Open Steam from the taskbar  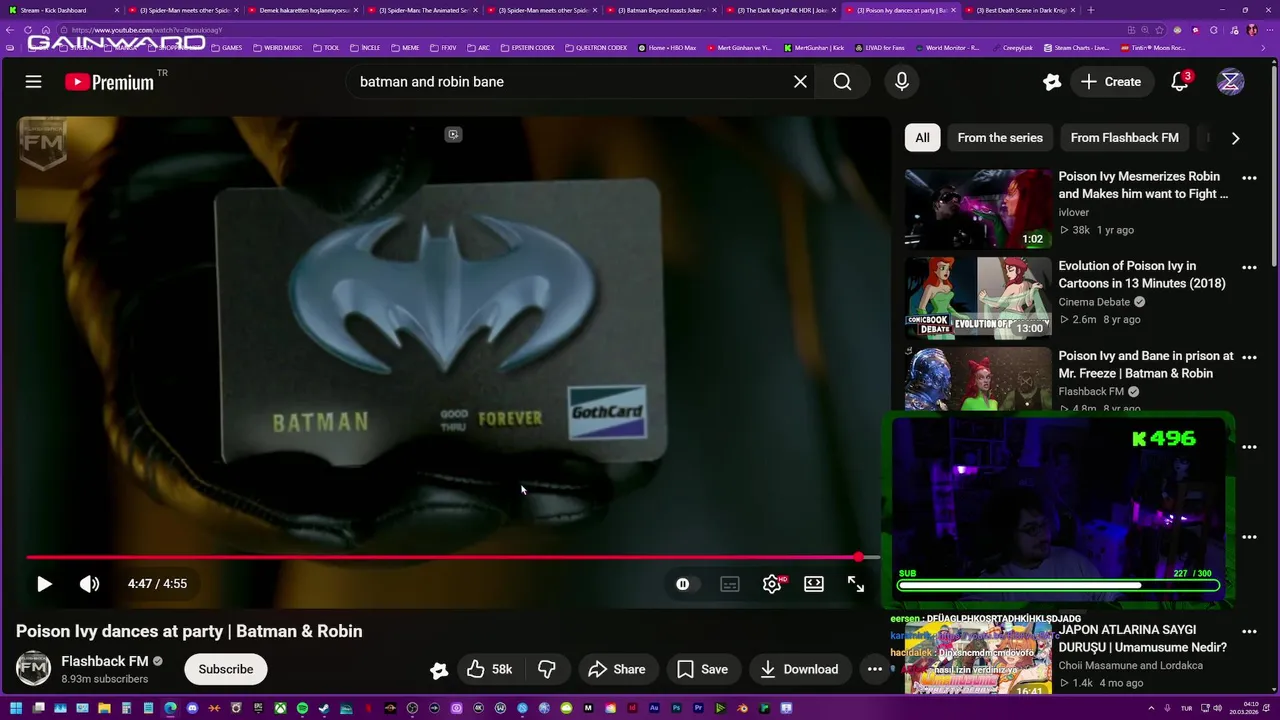pos(324,708)
